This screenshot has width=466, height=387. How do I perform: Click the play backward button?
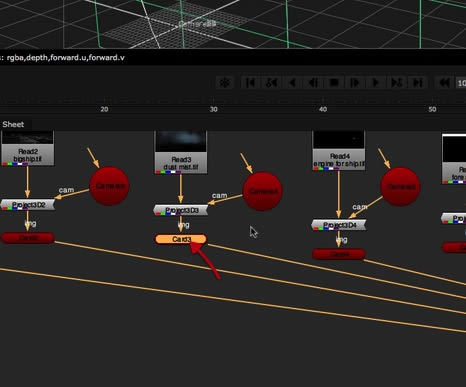292,82
